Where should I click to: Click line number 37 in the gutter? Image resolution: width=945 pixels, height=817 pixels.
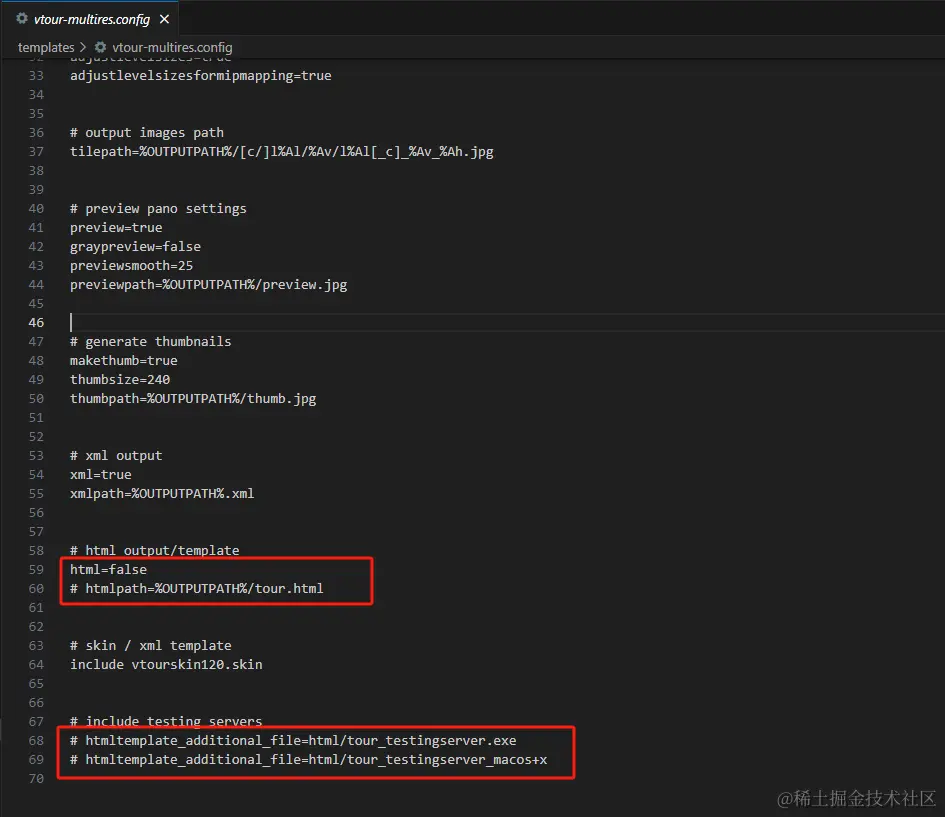[36, 152]
